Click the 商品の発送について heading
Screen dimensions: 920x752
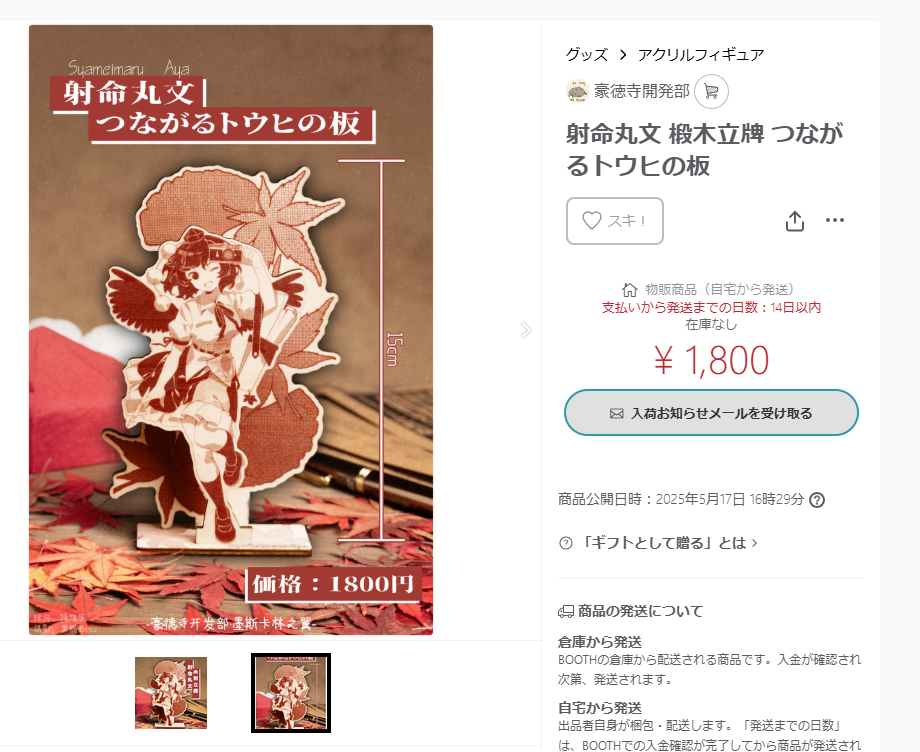pyautogui.click(x=640, y=611)
